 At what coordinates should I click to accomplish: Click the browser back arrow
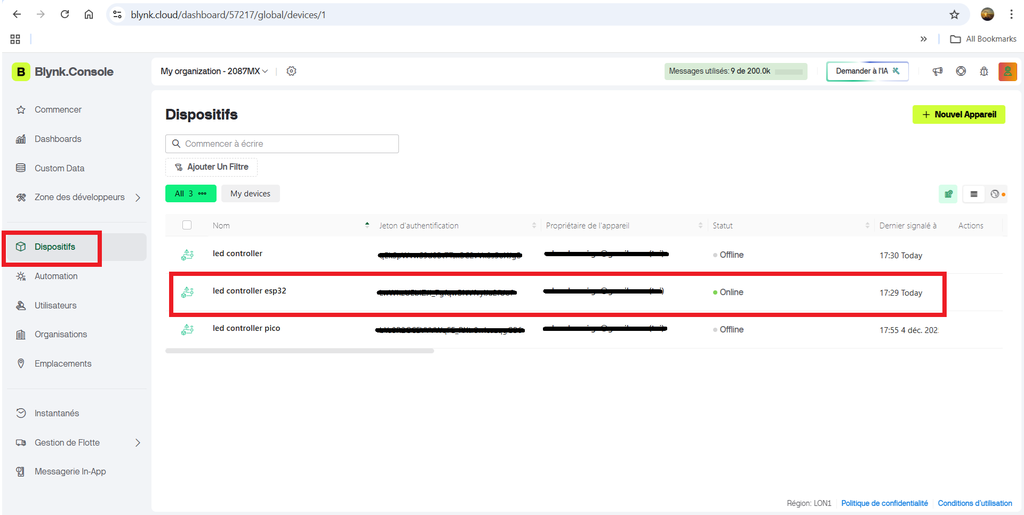point(17,14)
